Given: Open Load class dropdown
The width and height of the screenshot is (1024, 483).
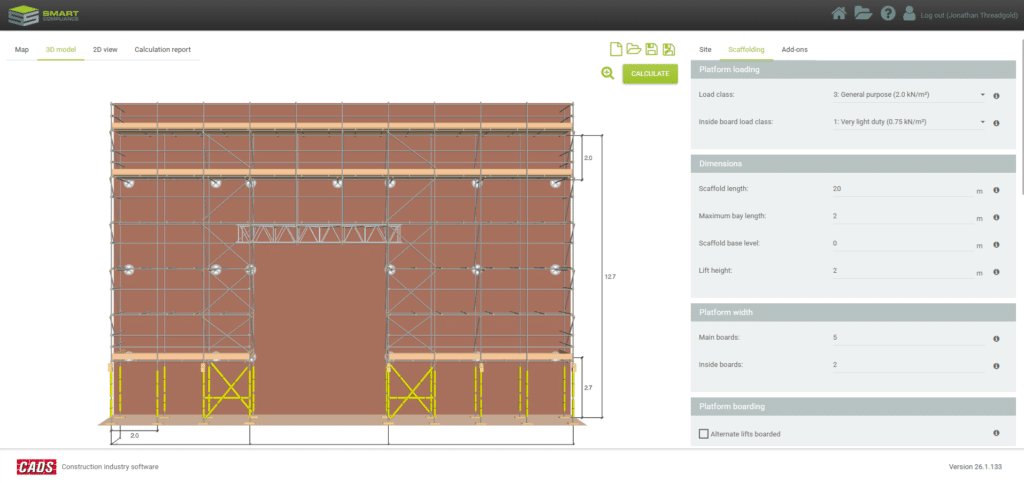Looking at the screenshot, I should pyautogui.click(x=908, y=95).
